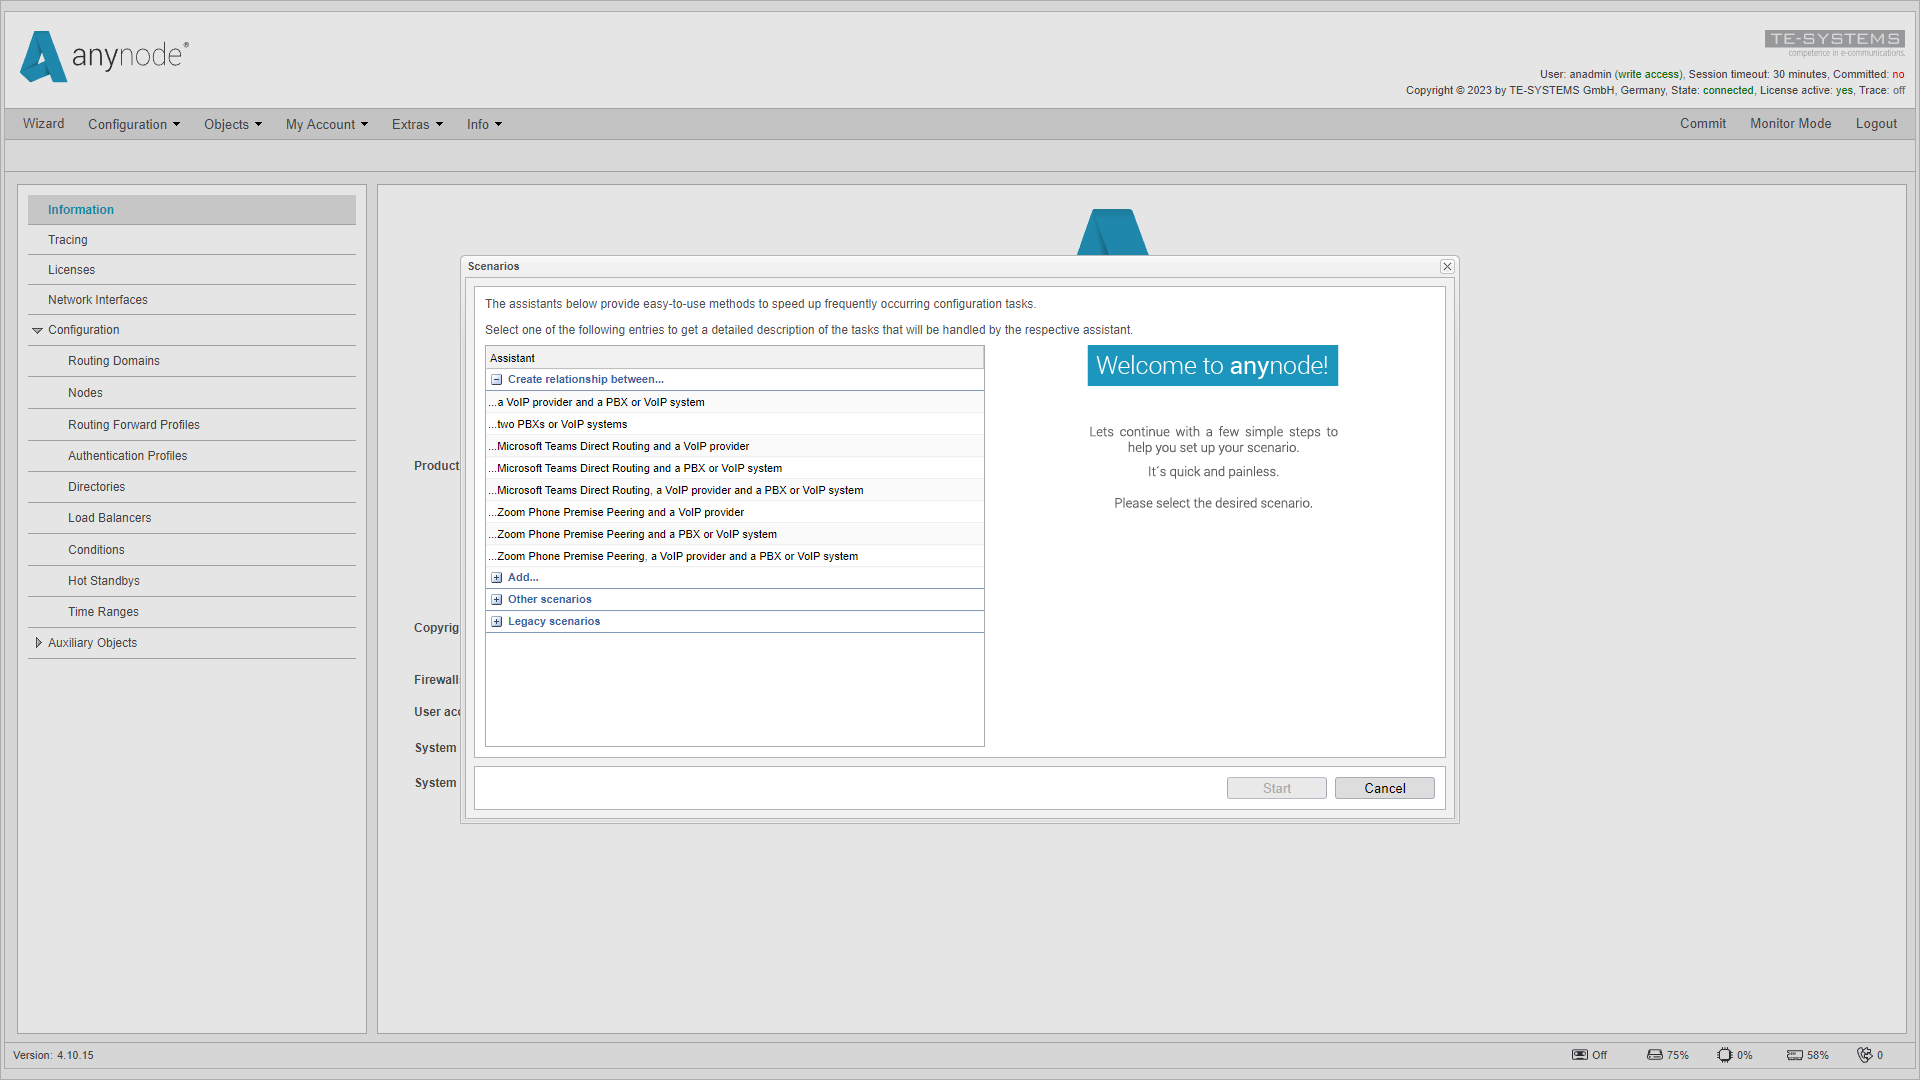Open Load Balancers in the sidebar
Image resolution: width=1920 pixels, height=1080 pixels.
click(x=192, y=518)
